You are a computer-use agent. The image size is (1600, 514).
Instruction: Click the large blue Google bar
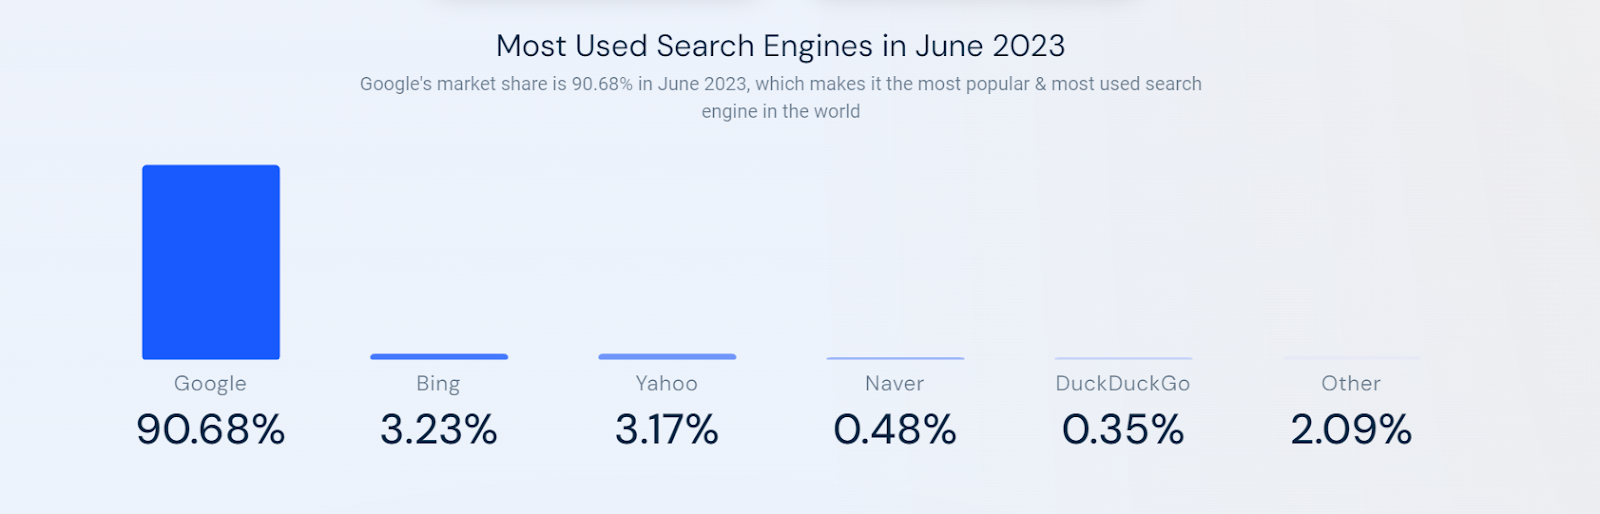(x=211, y=262)
